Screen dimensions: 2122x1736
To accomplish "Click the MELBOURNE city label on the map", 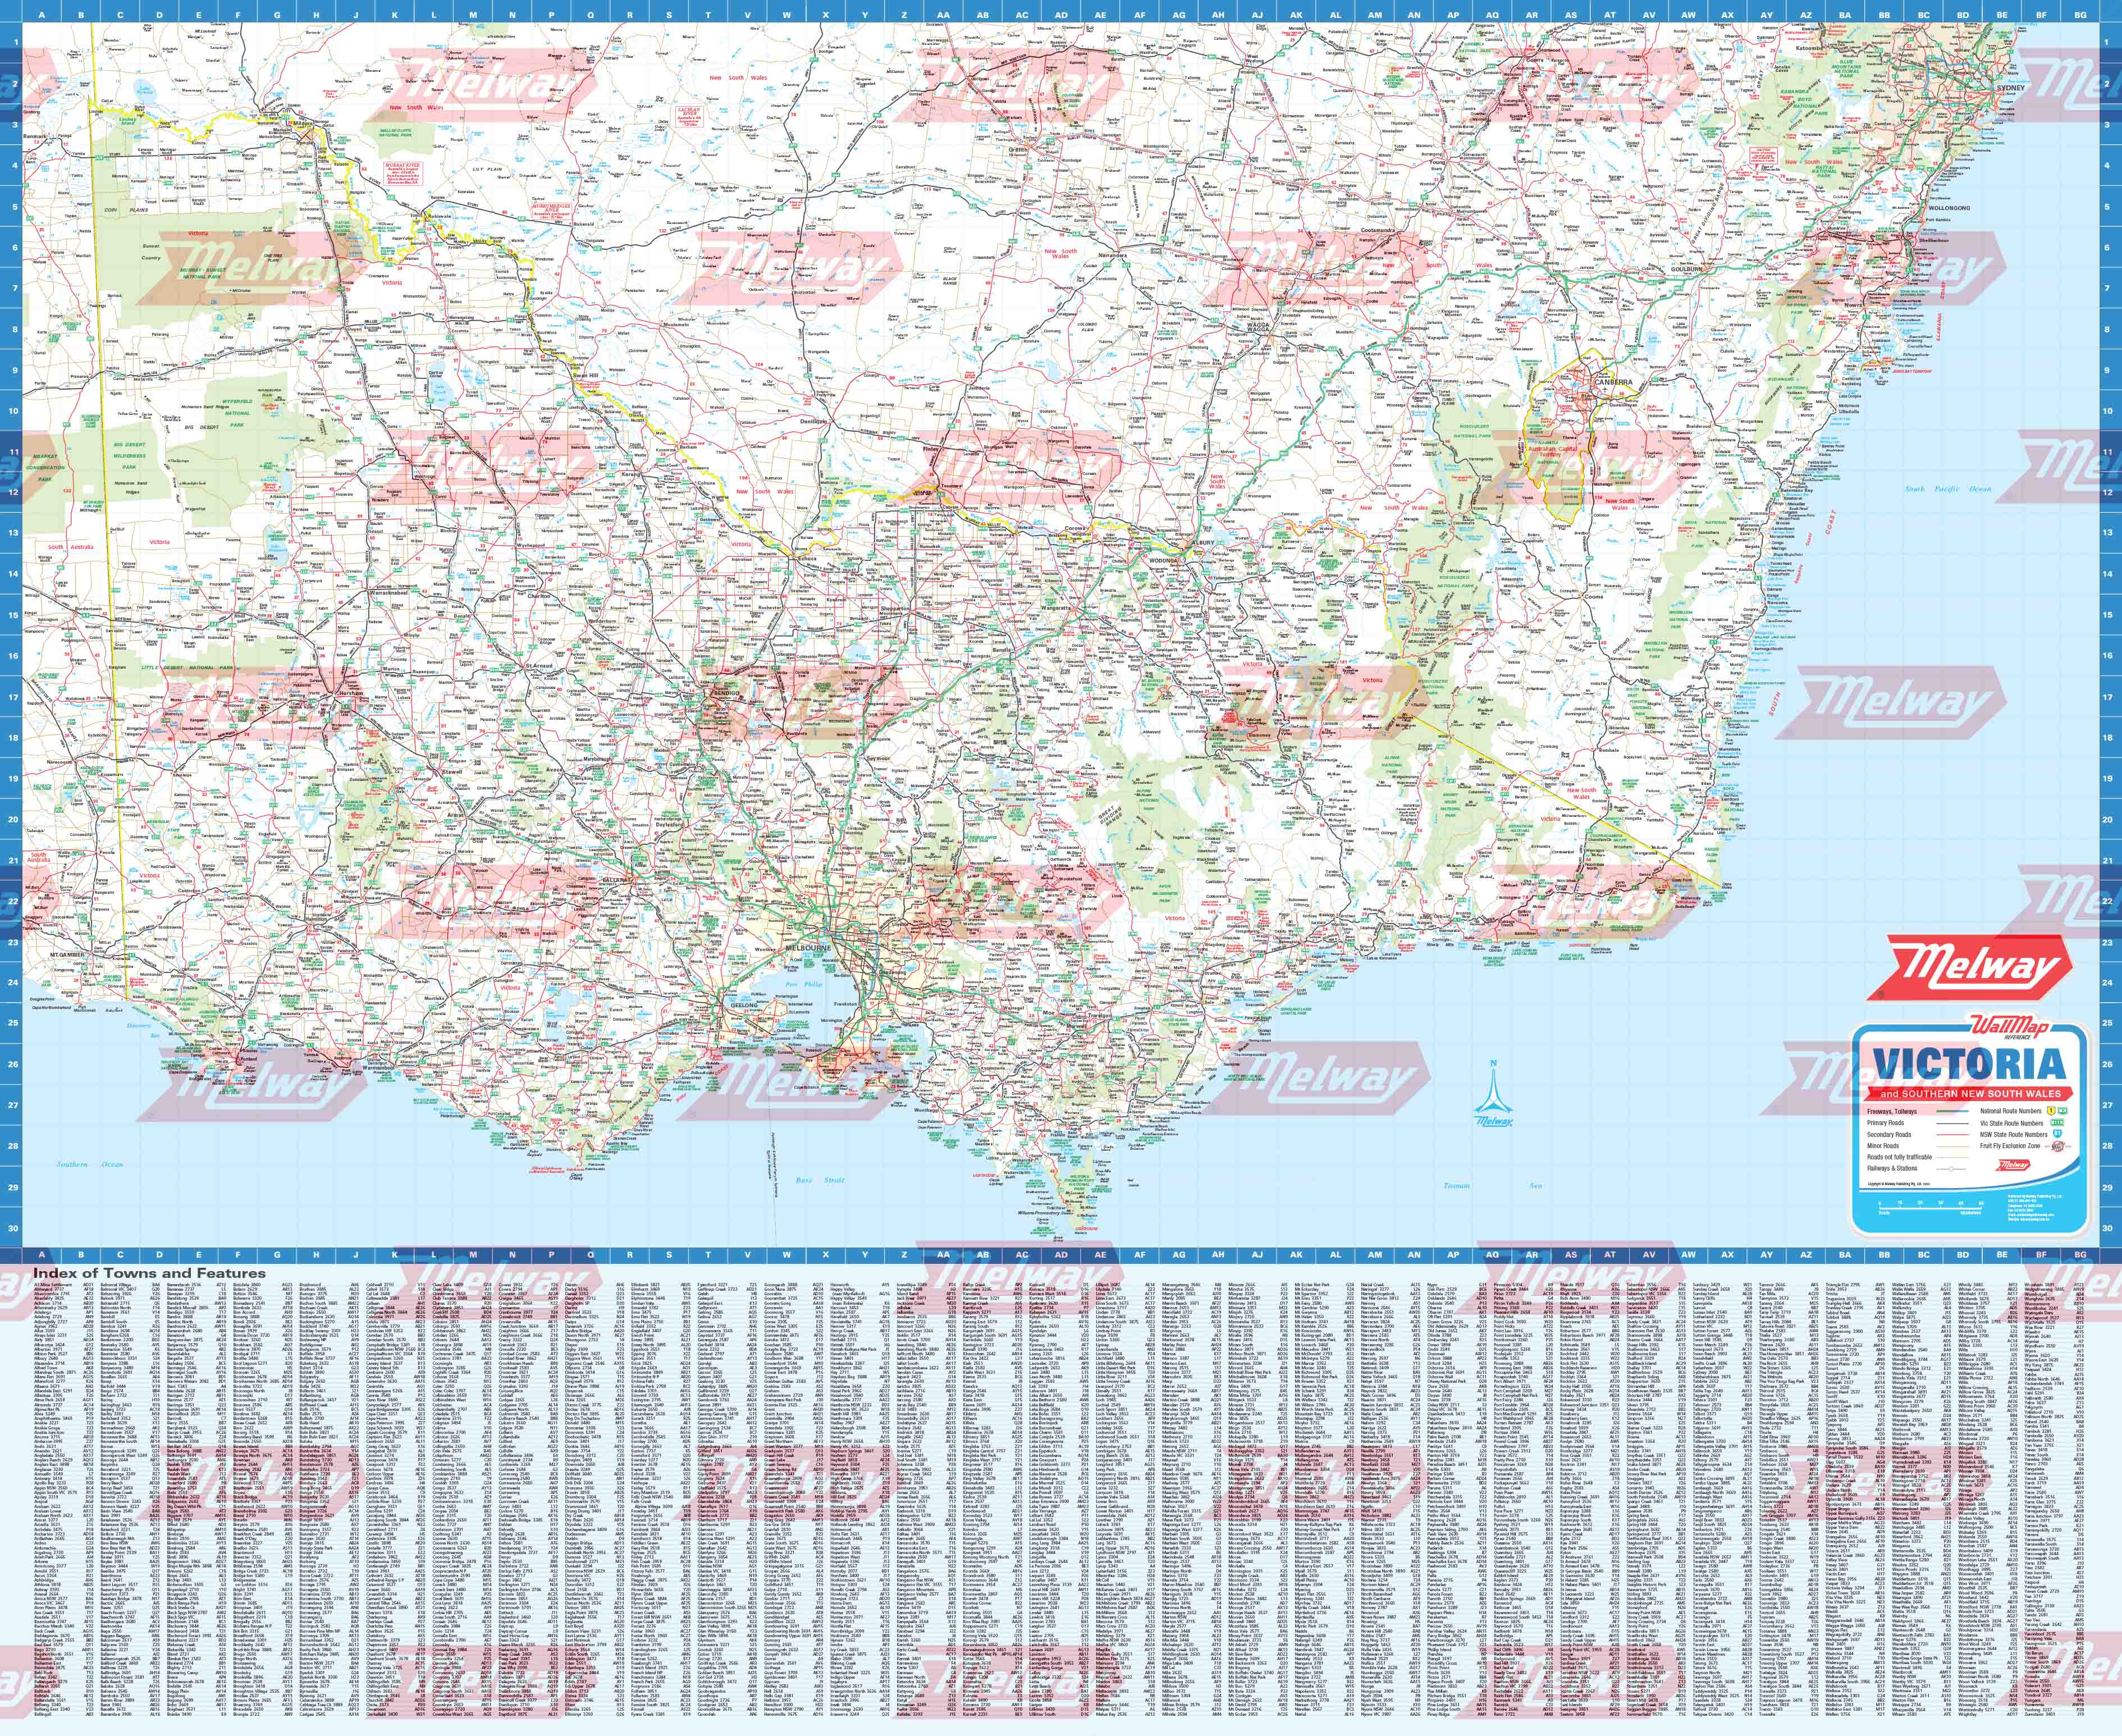I will (x=809, y=947).
